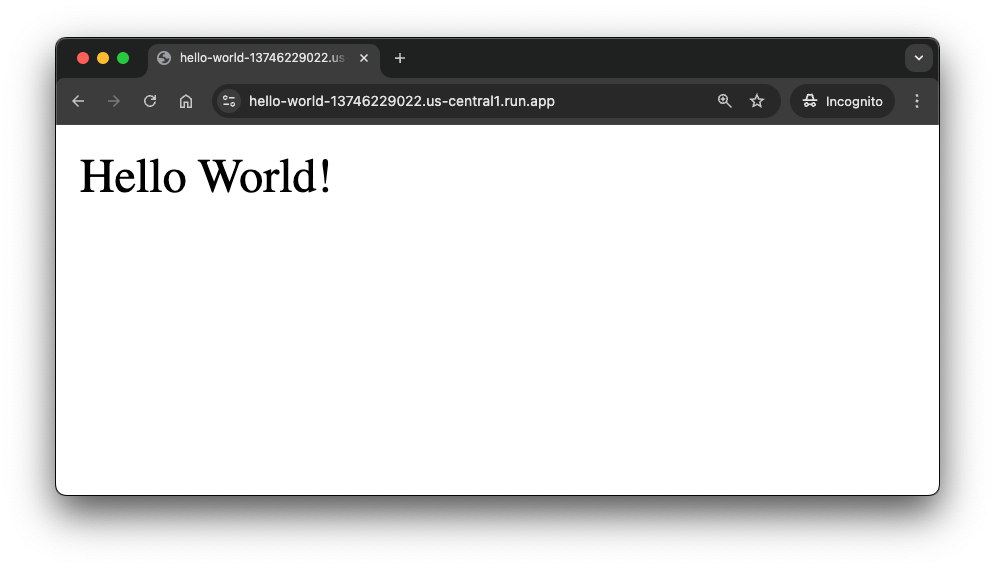Open site information icon in address bar
The image size is (995, 569).
pyautogui.click(x=230, y=101)
